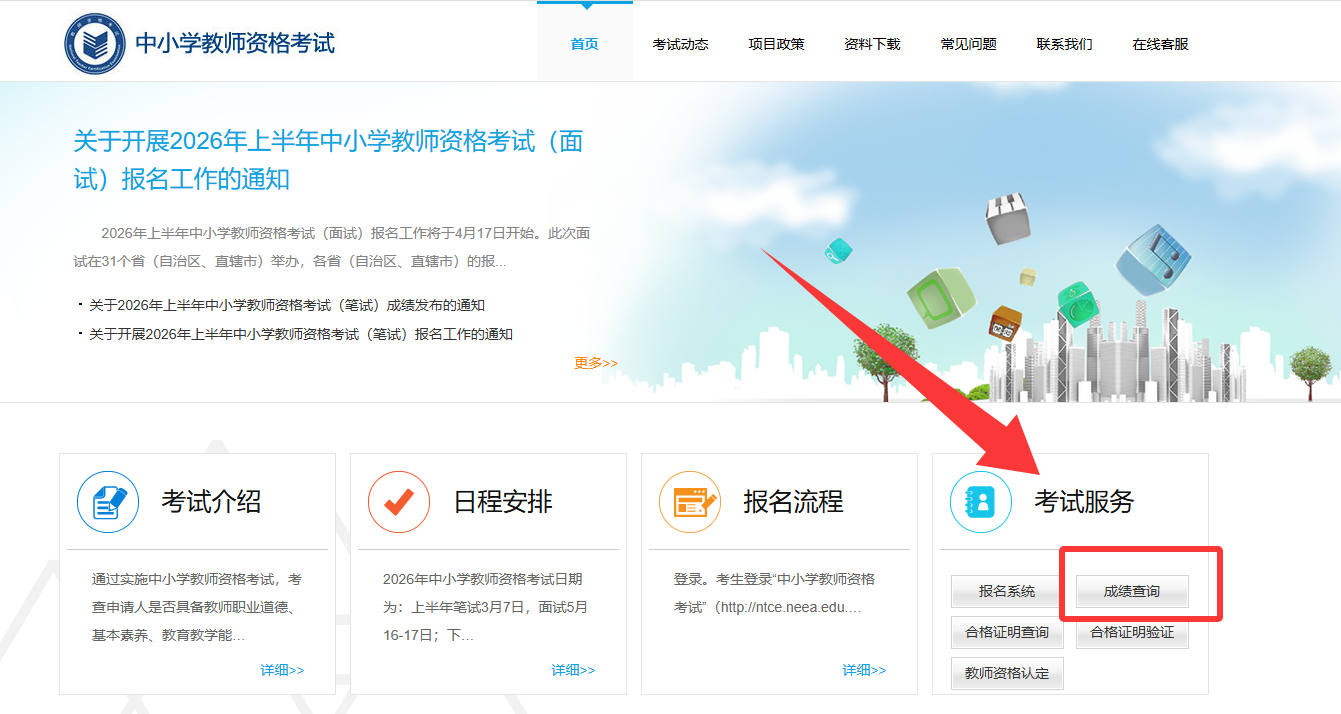1341x714 pixels.
Task: Click the 考试服务 notebook icon
Action: pyautogui.click(x=981, y=502)
